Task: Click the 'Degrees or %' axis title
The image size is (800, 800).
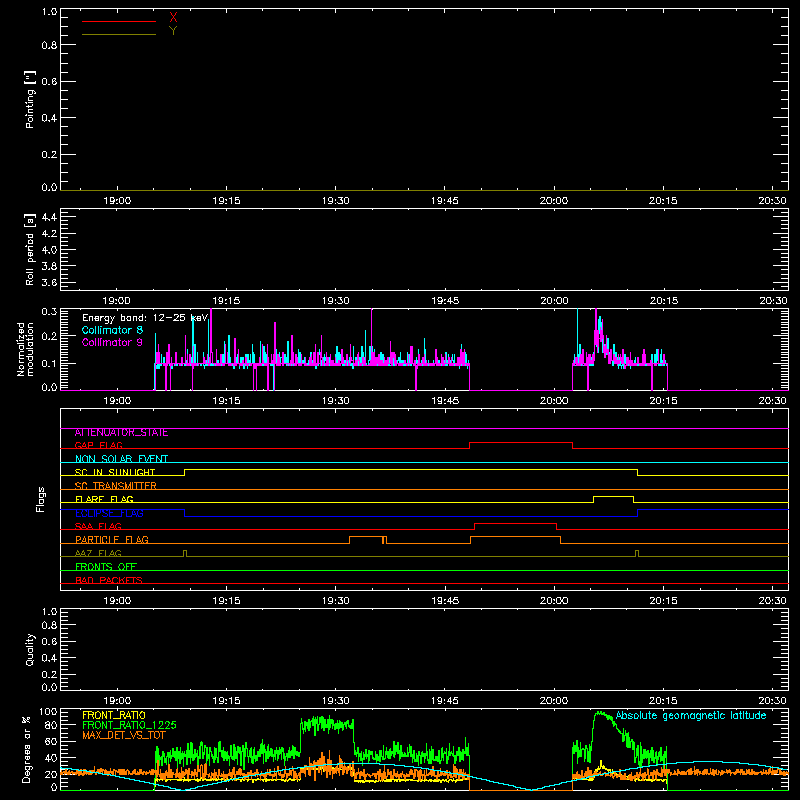Action: (x=27, y=749)
